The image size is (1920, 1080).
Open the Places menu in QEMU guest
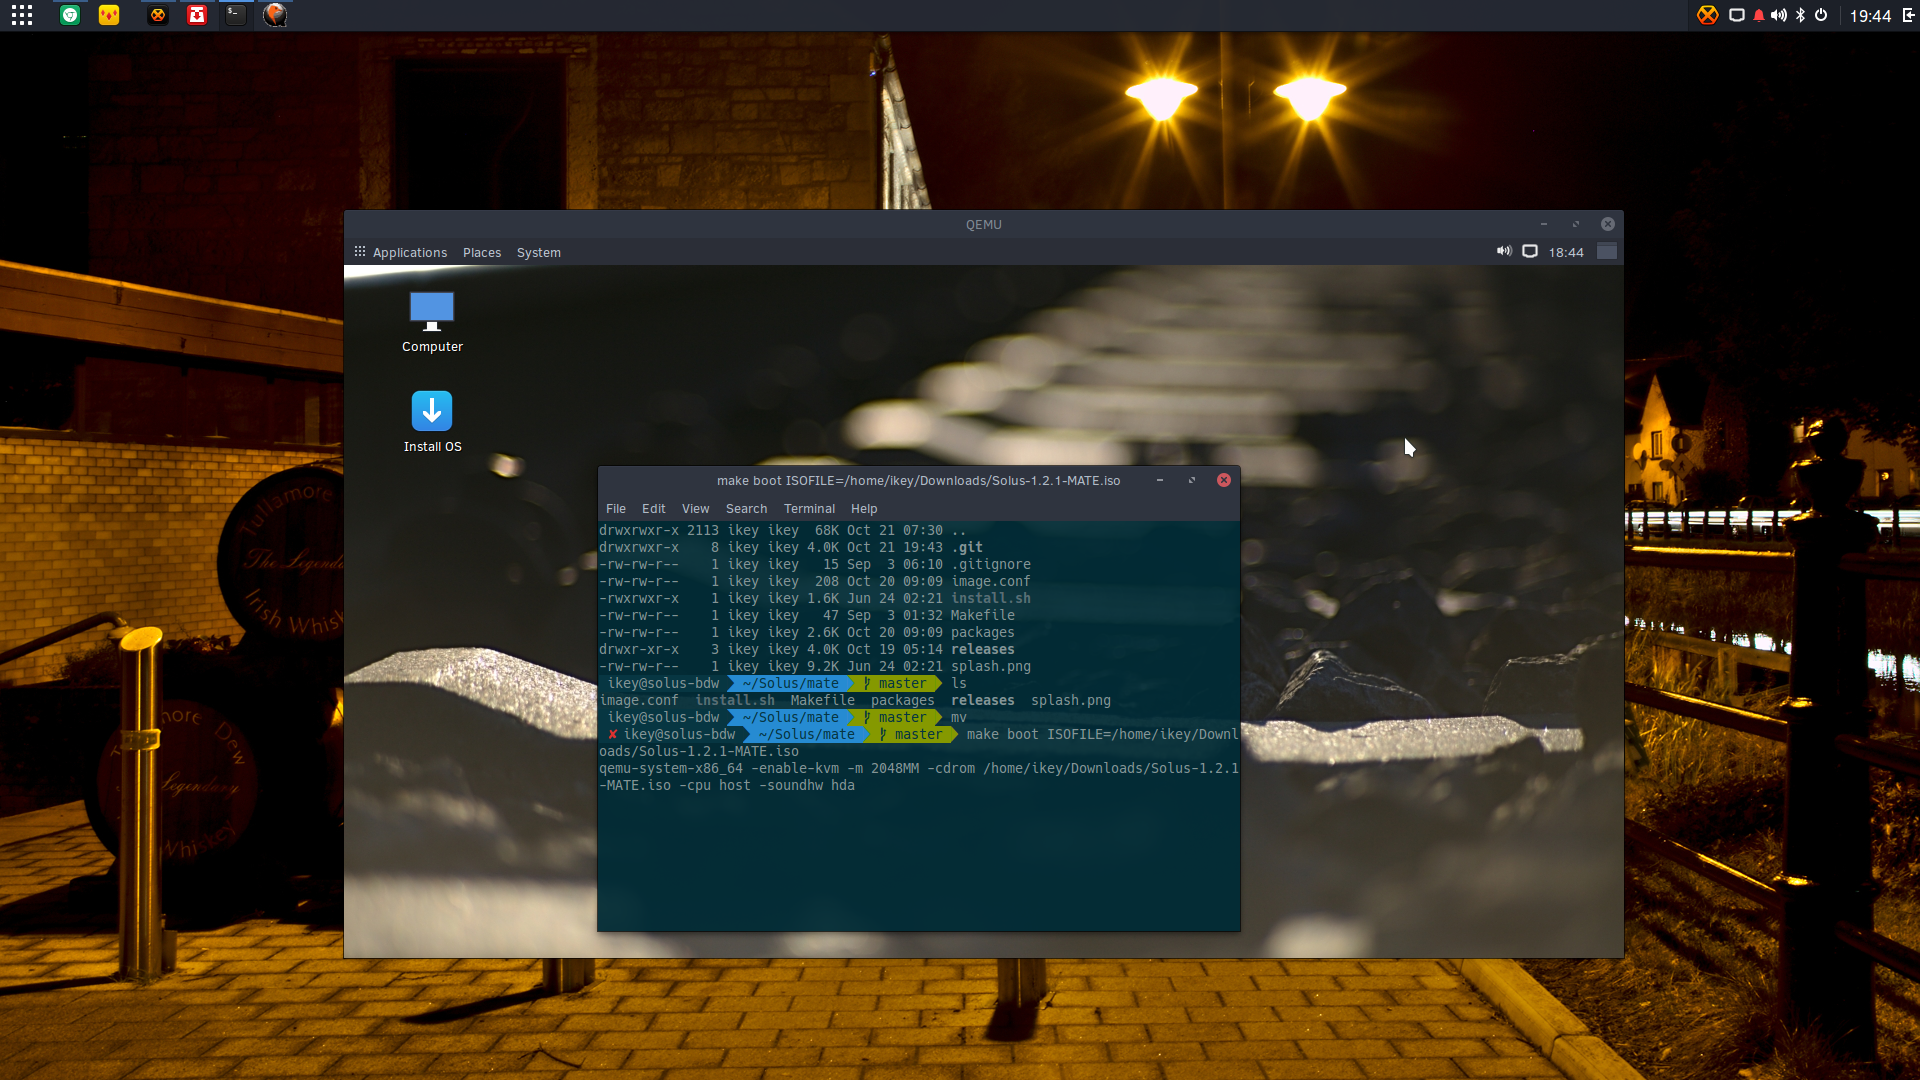pos(482,252)
